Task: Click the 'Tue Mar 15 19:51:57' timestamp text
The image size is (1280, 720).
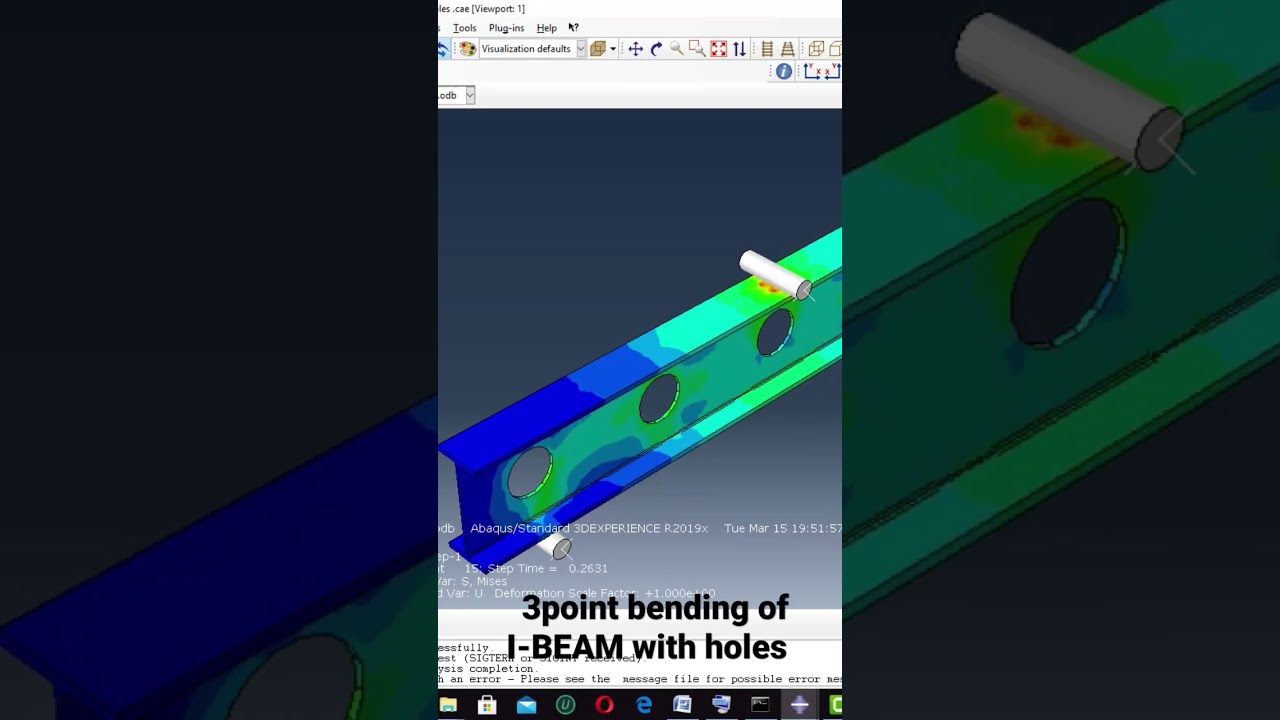Action: (783, 528)
